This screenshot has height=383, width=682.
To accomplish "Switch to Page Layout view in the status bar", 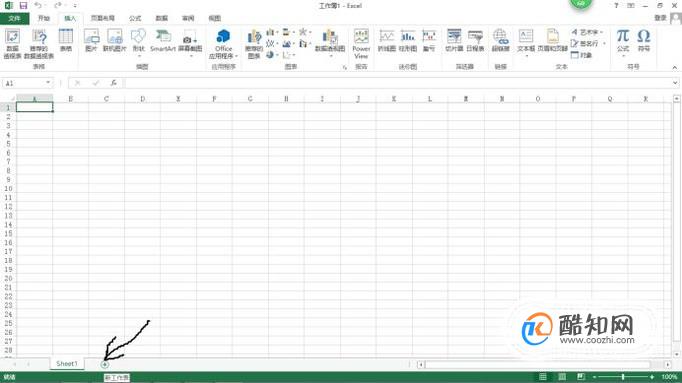I will coord(562,376).
